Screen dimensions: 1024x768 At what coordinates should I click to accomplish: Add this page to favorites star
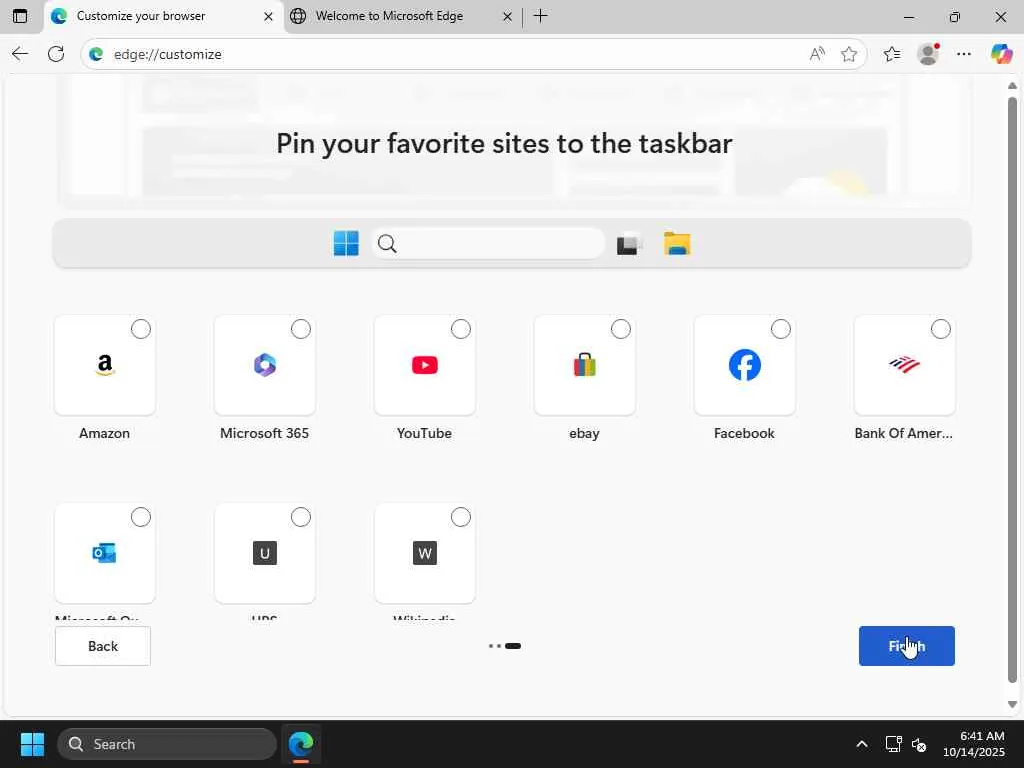pos(848,54)
